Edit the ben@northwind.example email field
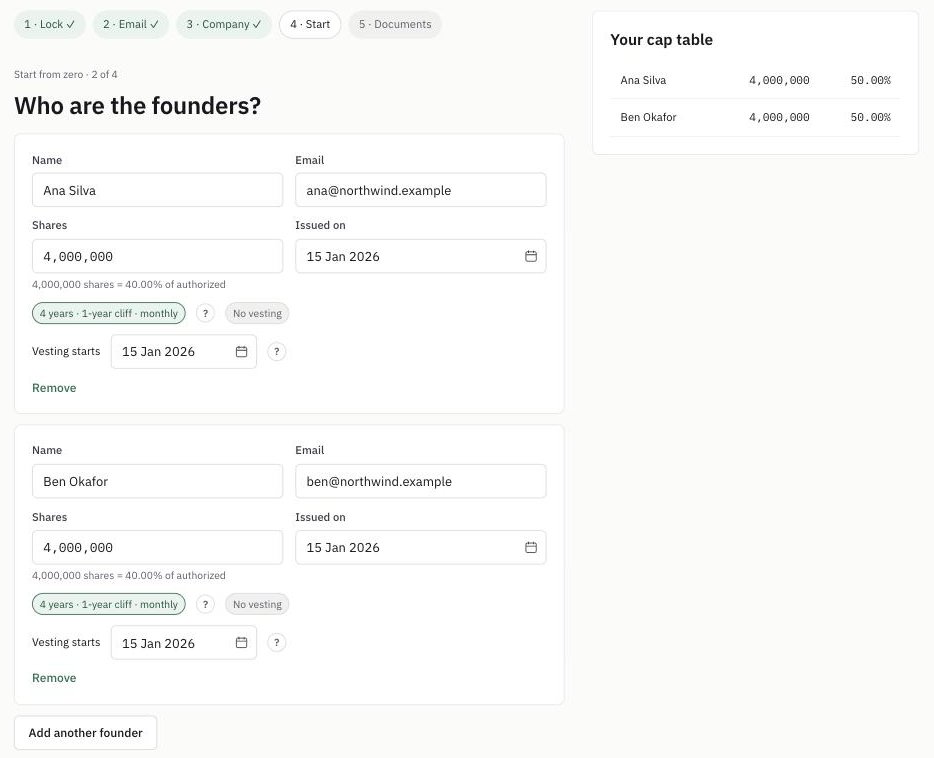 pos(421,481)
